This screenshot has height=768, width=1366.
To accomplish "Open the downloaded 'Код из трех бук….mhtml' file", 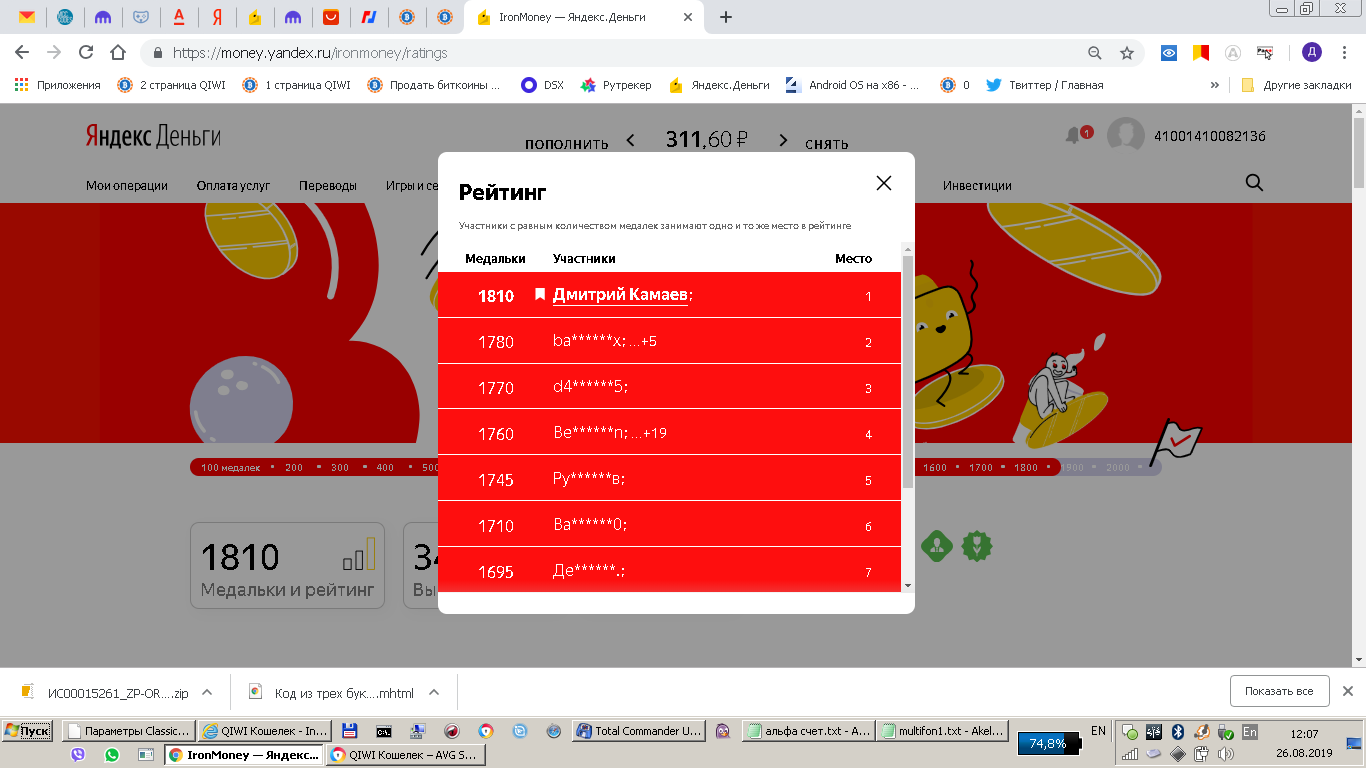I will 332,692.
